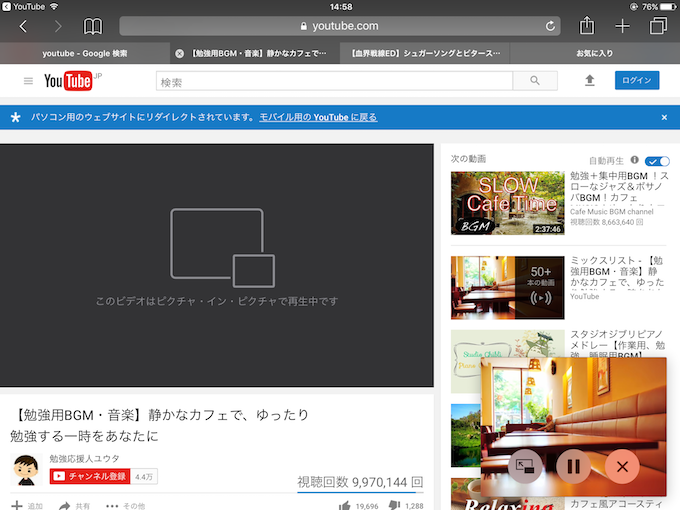Image resolution: width=680 pixels, height=510 pixels.
Task: Open the YouTube upload icon
Action: coord(589,81)
